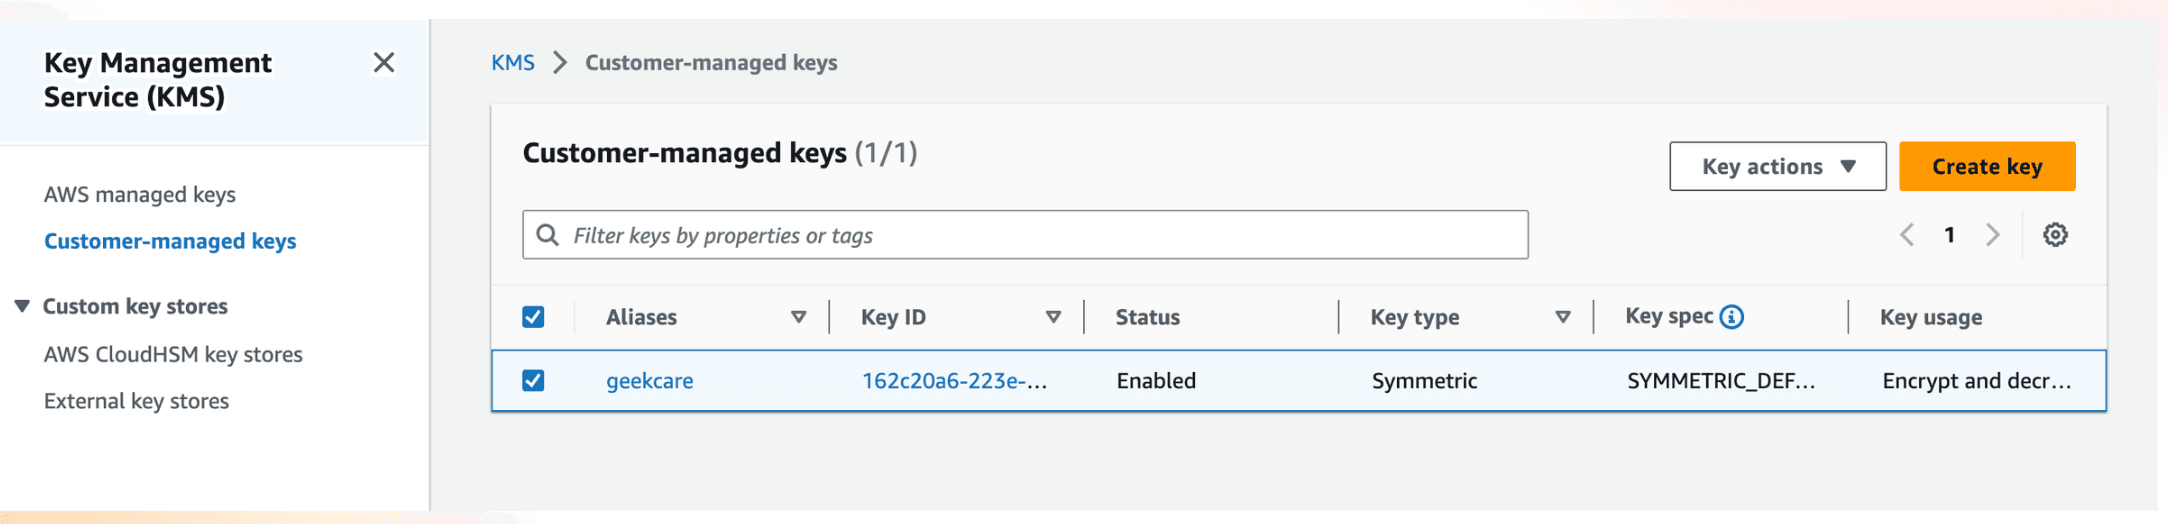Select AWS managed keys in sidebar
Image resolution: width=2168 pixels, height=524 pixels.
(x=140, y=194)
